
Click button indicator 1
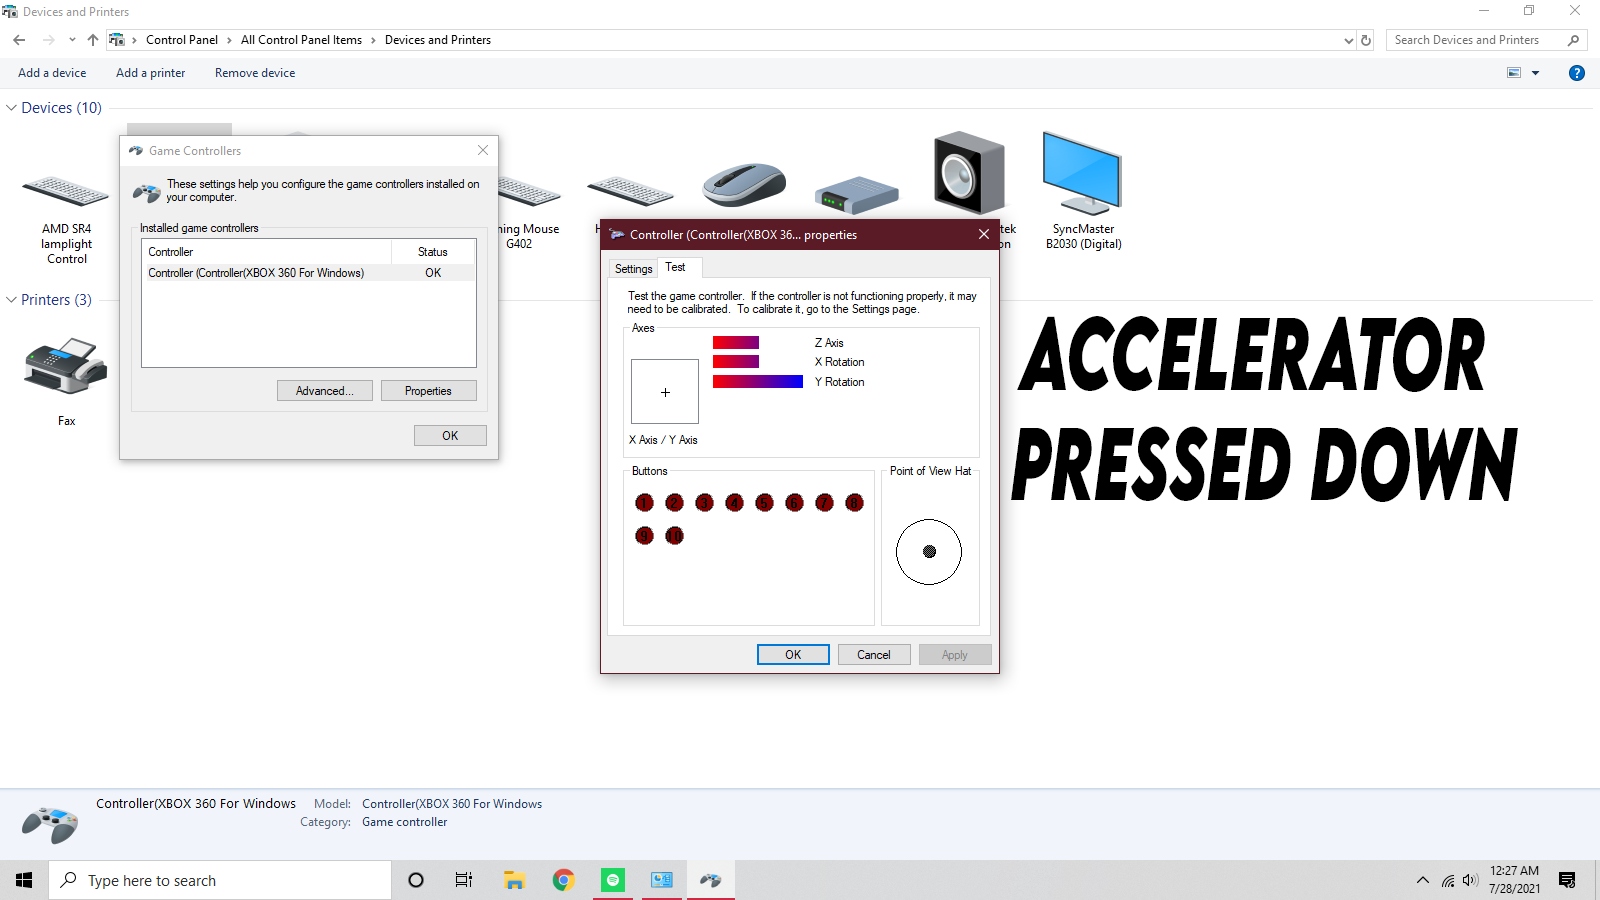[x=644, y=502]
